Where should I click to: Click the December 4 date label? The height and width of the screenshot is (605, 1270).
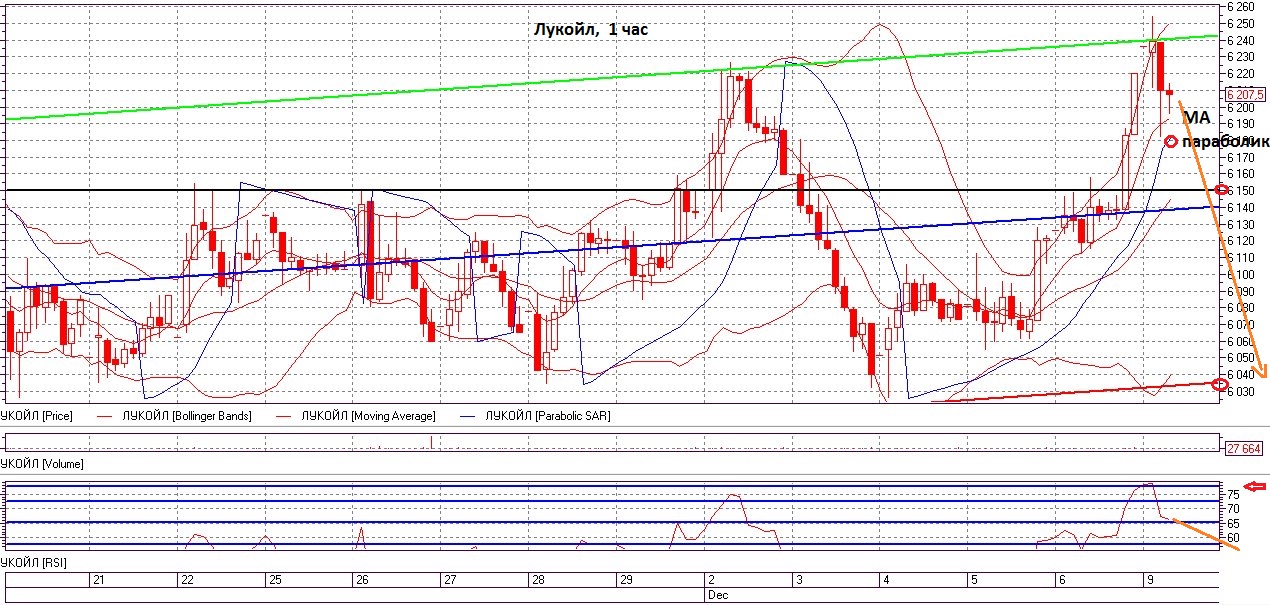(885, 579)
